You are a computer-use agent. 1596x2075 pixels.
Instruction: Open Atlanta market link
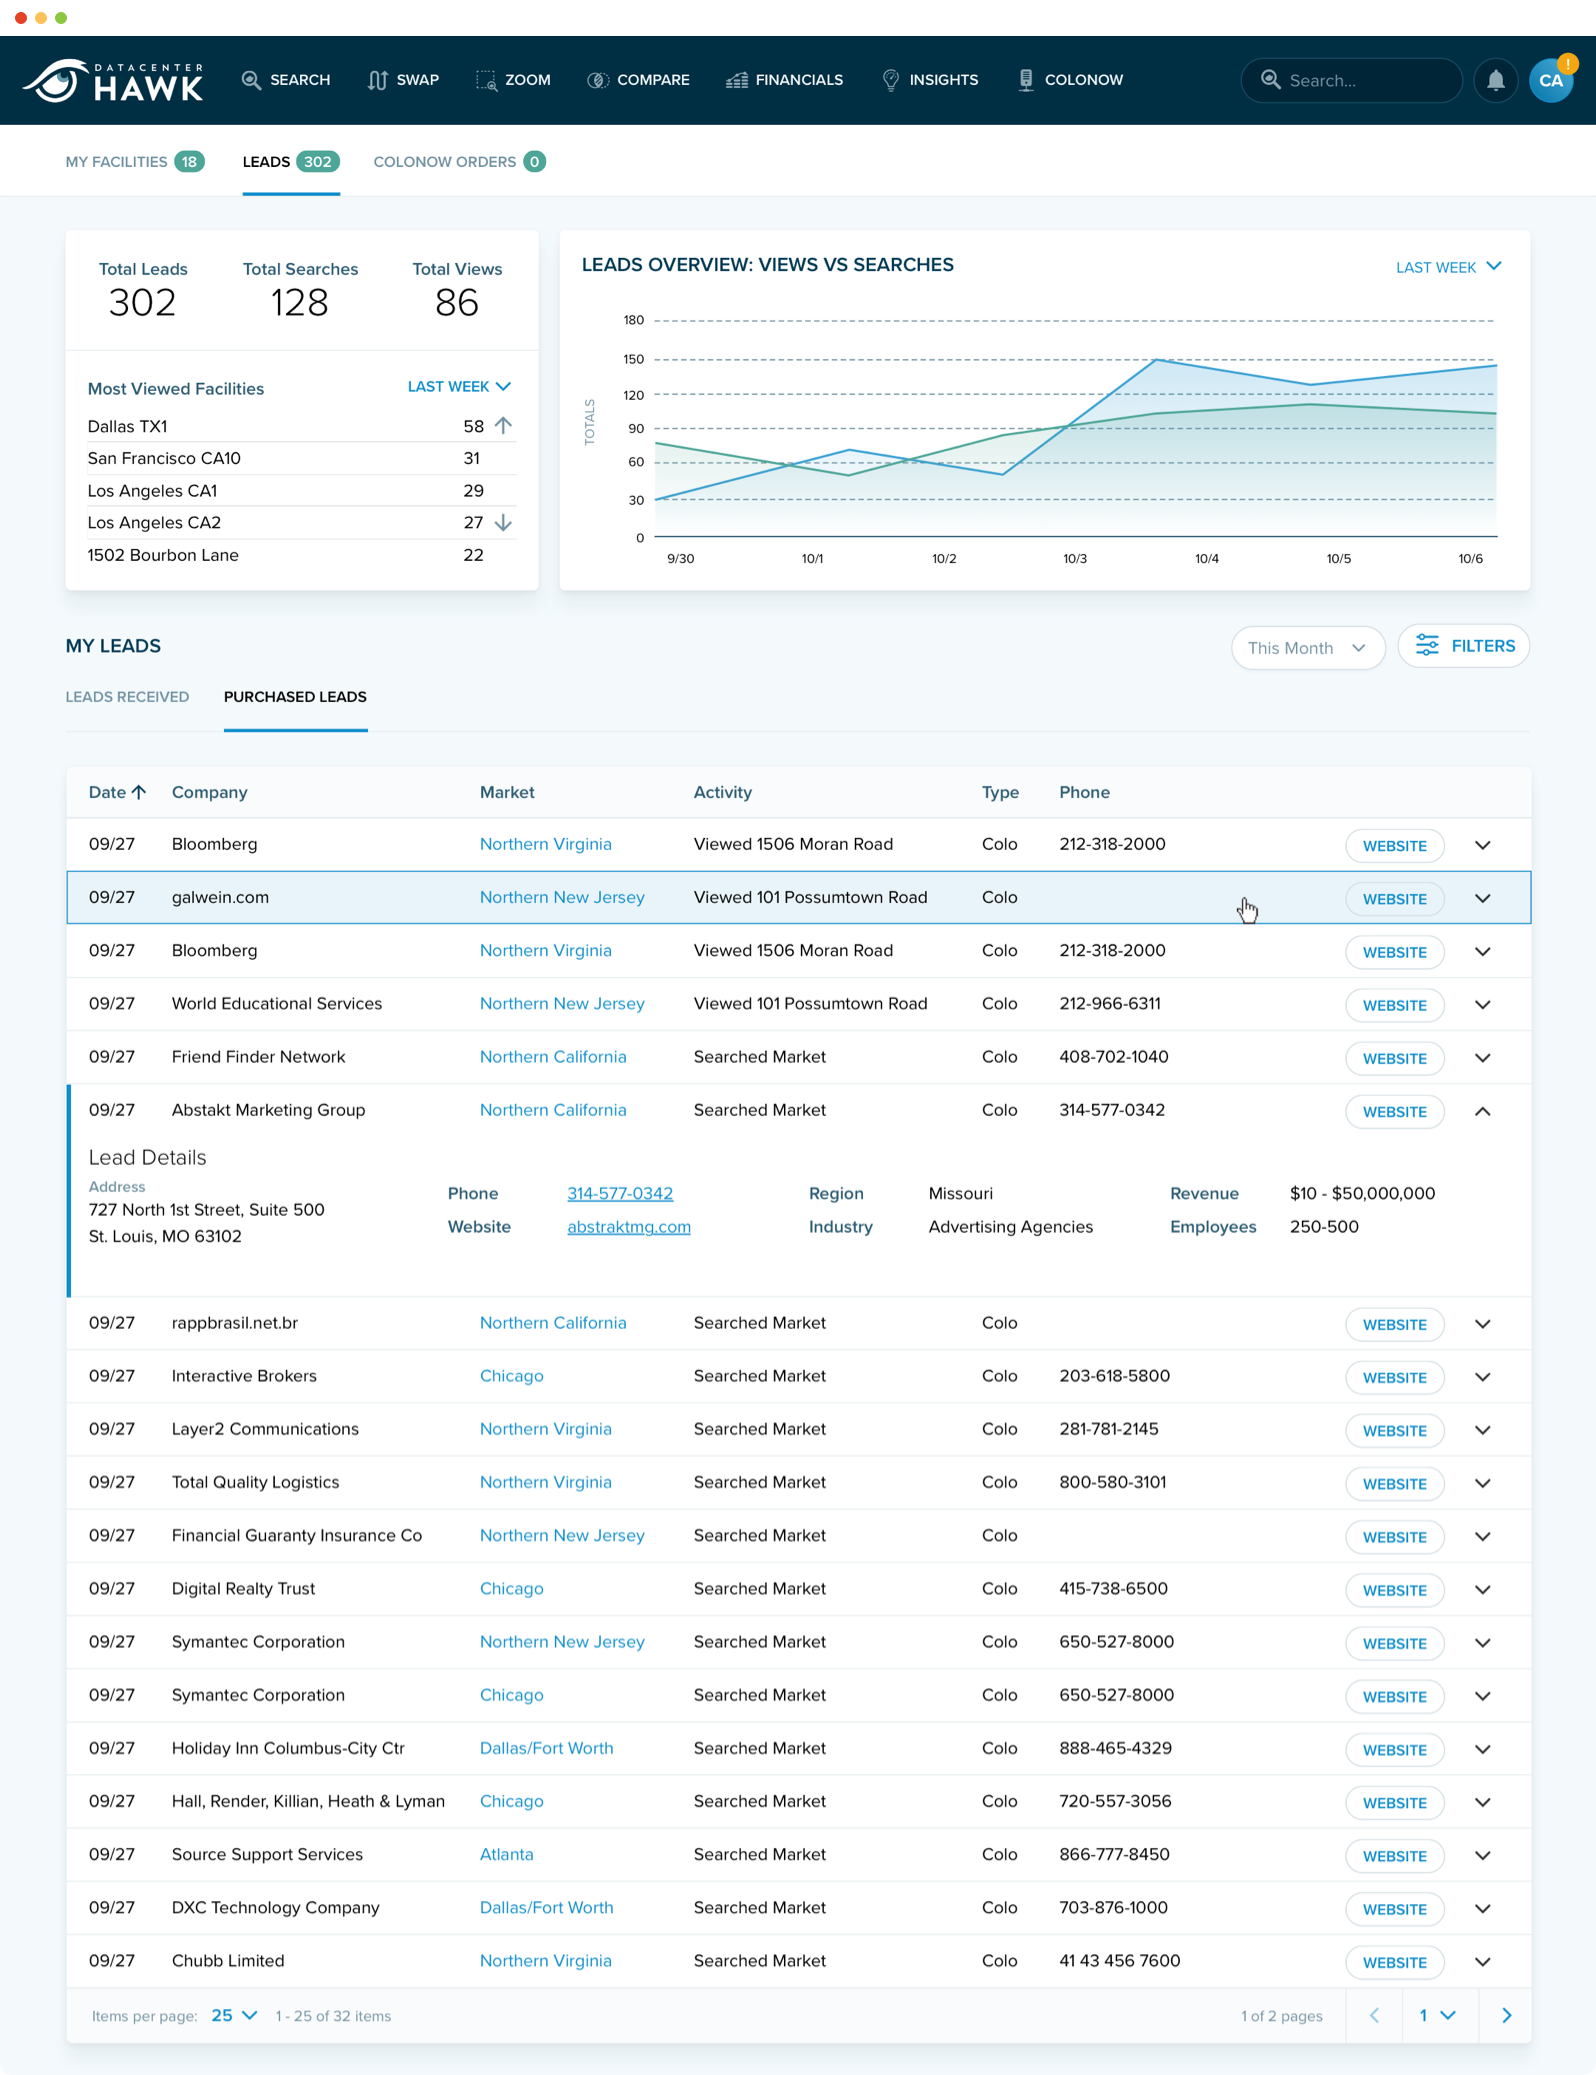[x=506, y=1854]
